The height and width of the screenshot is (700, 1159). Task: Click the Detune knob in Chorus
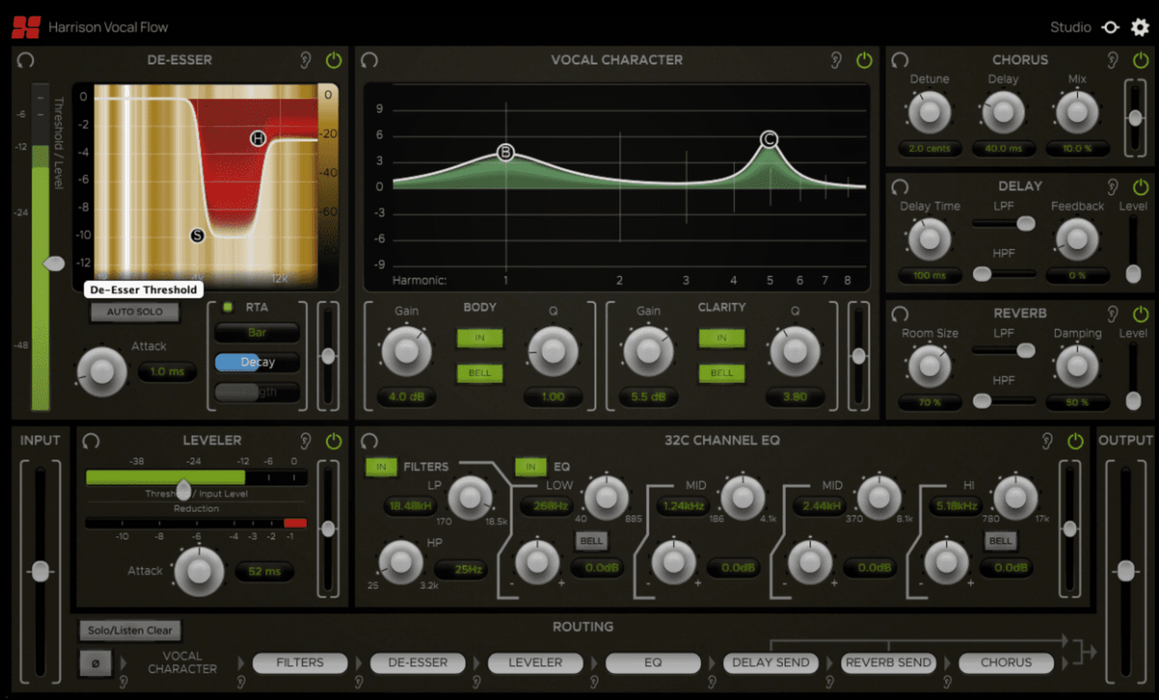929,112
